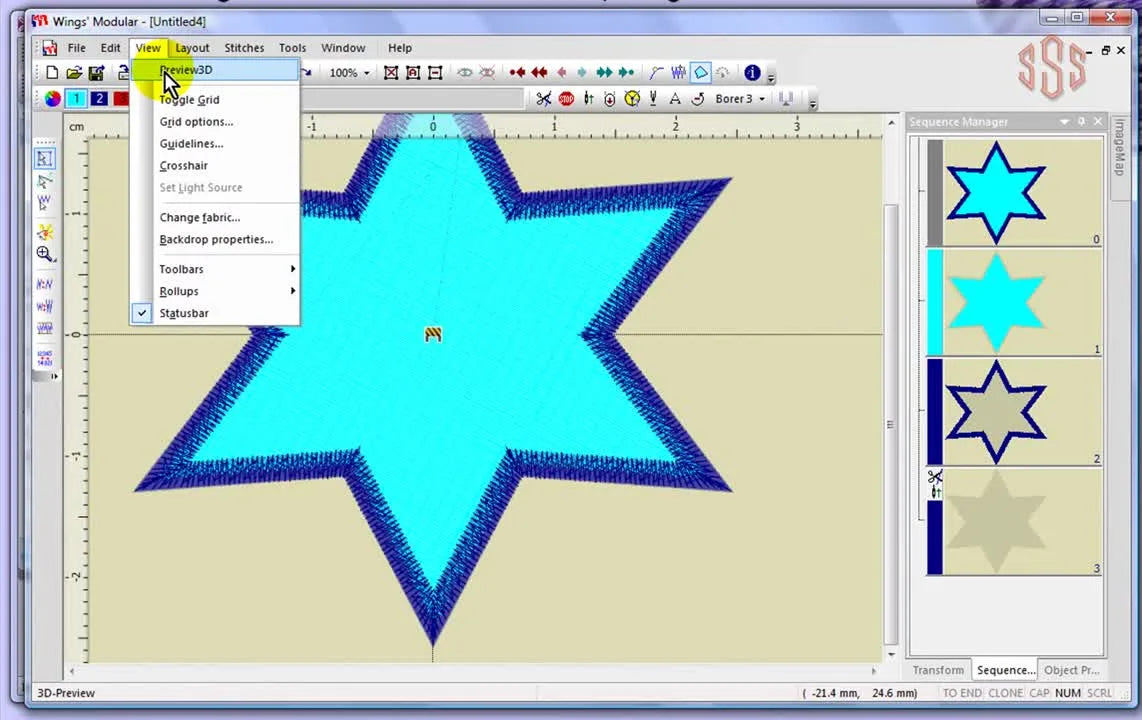Viewport: 1142px width, 720px height.
Task: Toggle the stitch view zigzag icon
Action: point(678,73)
